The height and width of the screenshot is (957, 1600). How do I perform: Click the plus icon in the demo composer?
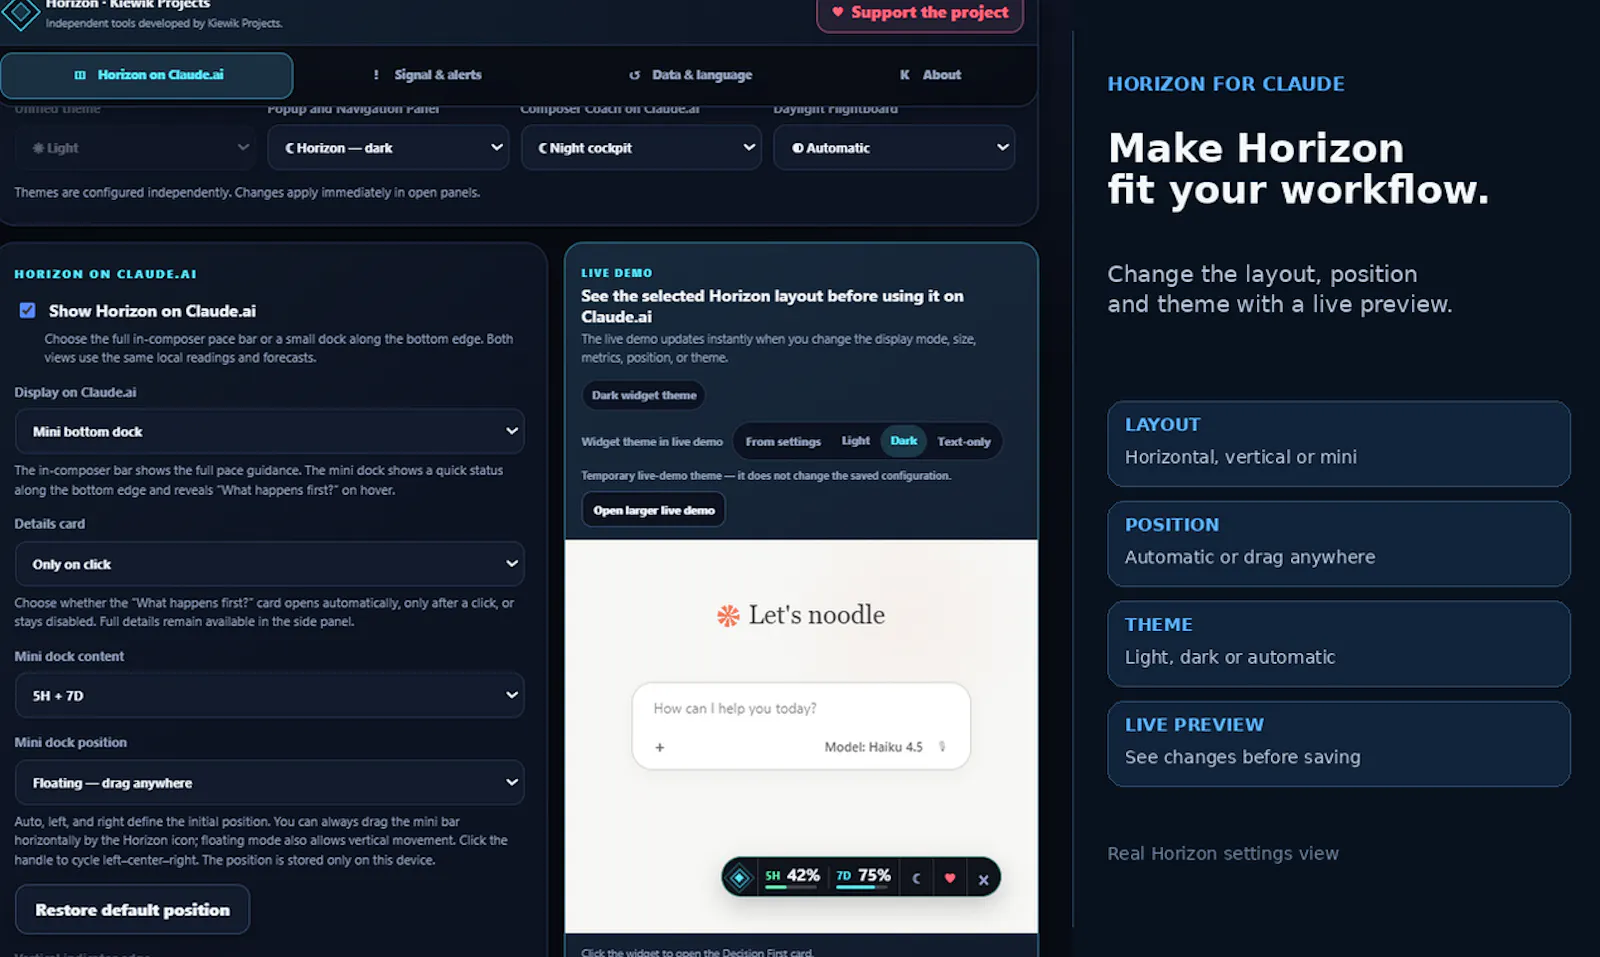pyautogui.click(x=660, y=747)
